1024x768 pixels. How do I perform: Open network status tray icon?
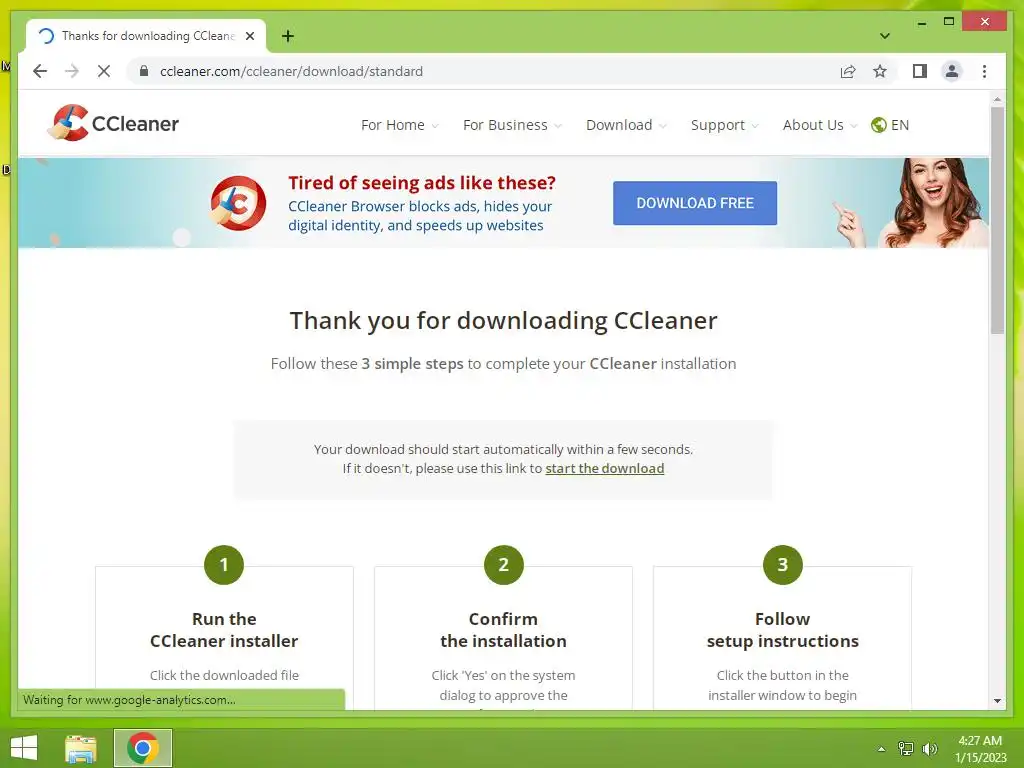[906, 748]
